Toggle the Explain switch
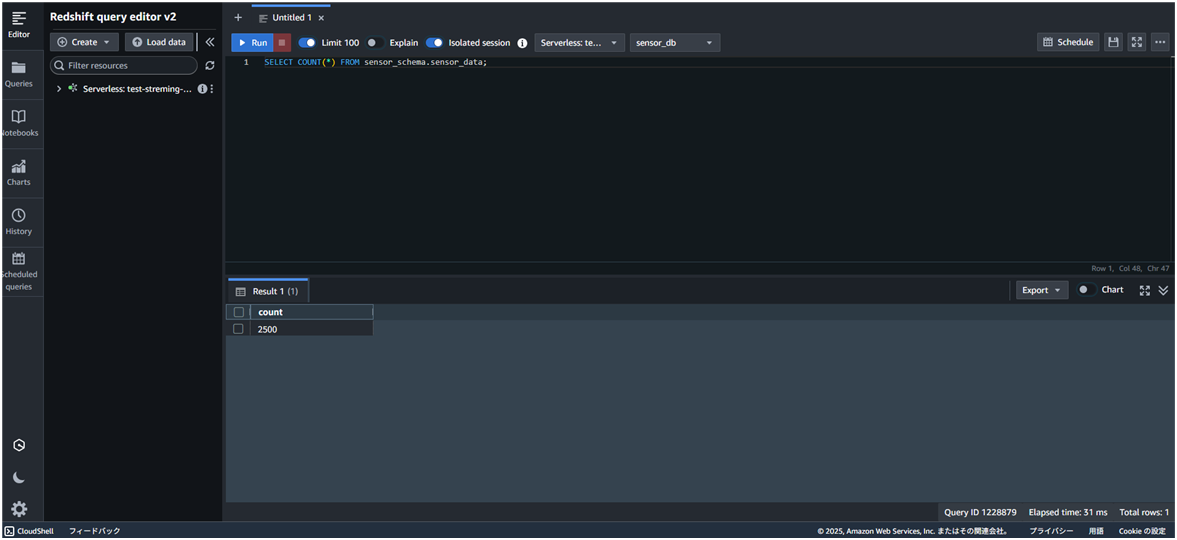1177x540 pixels. pos(375,43)
